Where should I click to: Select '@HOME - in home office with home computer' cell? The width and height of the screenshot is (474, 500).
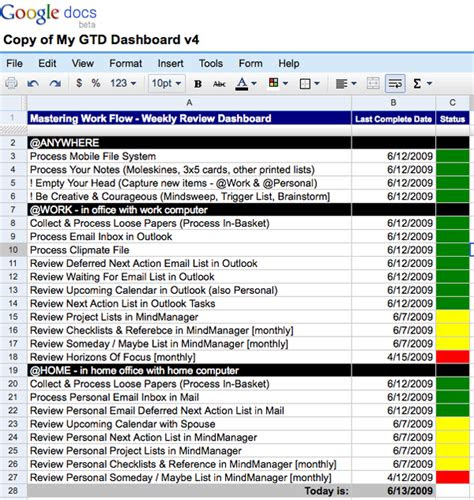point(189,370)
